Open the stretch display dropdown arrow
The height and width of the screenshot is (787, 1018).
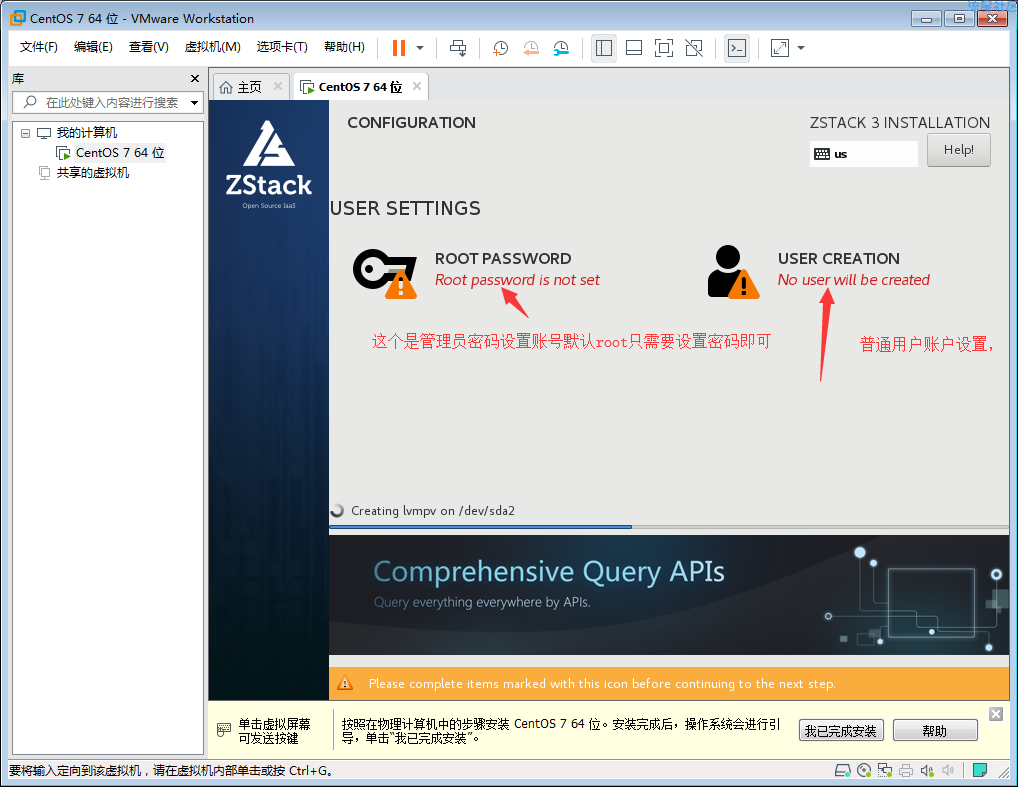tap(801, 48)
